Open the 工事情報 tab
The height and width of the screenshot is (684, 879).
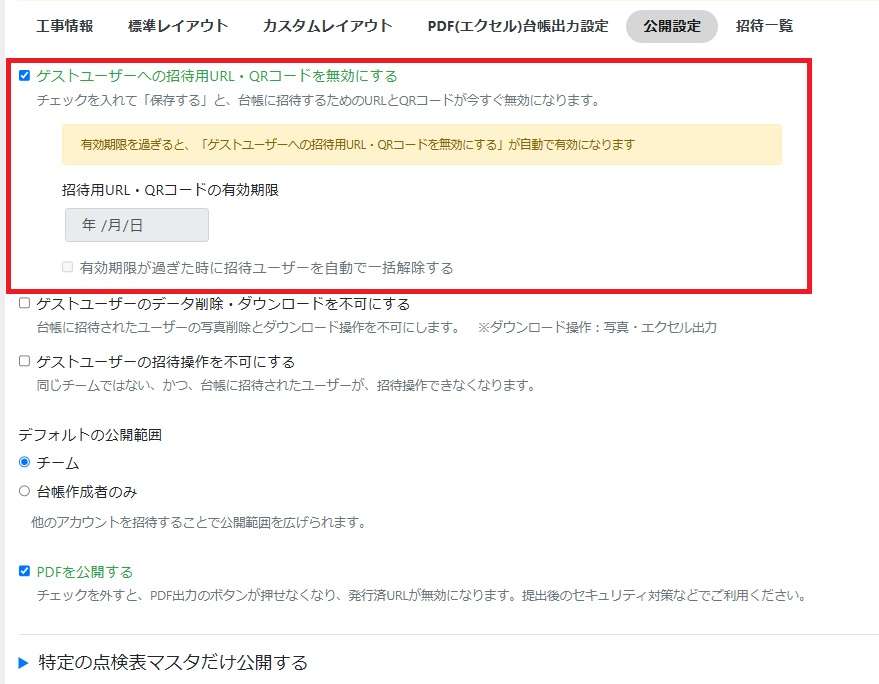coord(64,26)
